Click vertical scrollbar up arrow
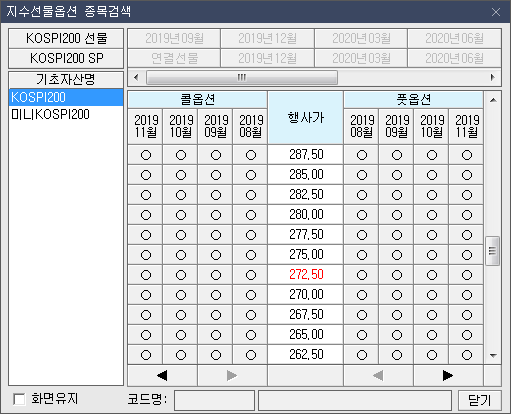This screenshot has height=414, width=511. coord(493,100)
